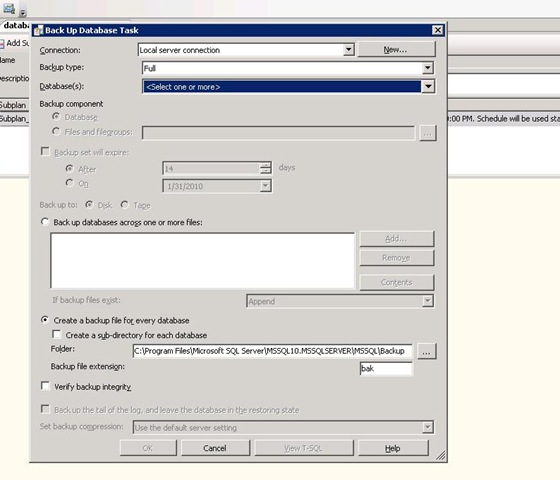Click the Back Up Database Task title icon
Screen dimensions: 560x480
click(x=38, y=30)
